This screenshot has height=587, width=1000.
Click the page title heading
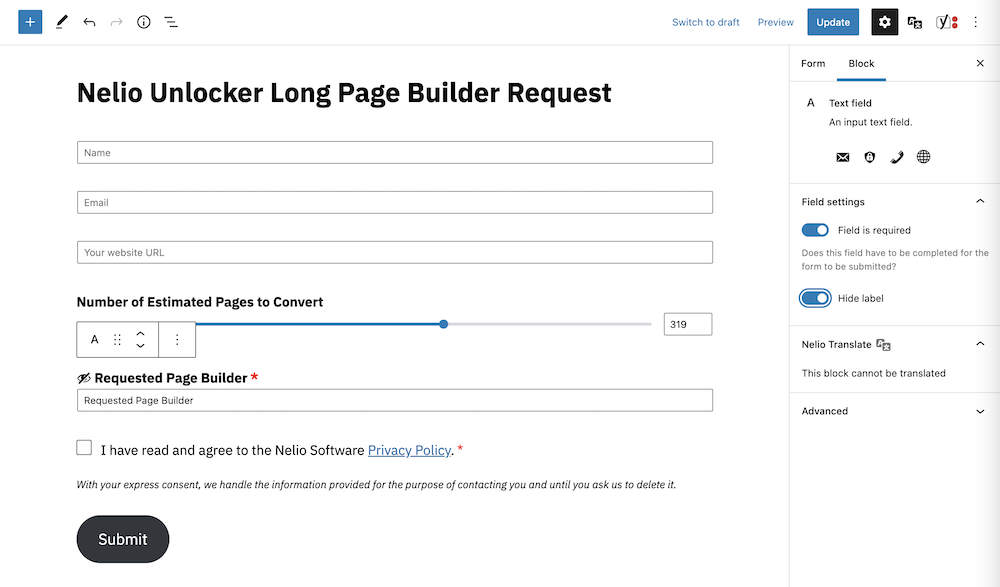point(344,93)
